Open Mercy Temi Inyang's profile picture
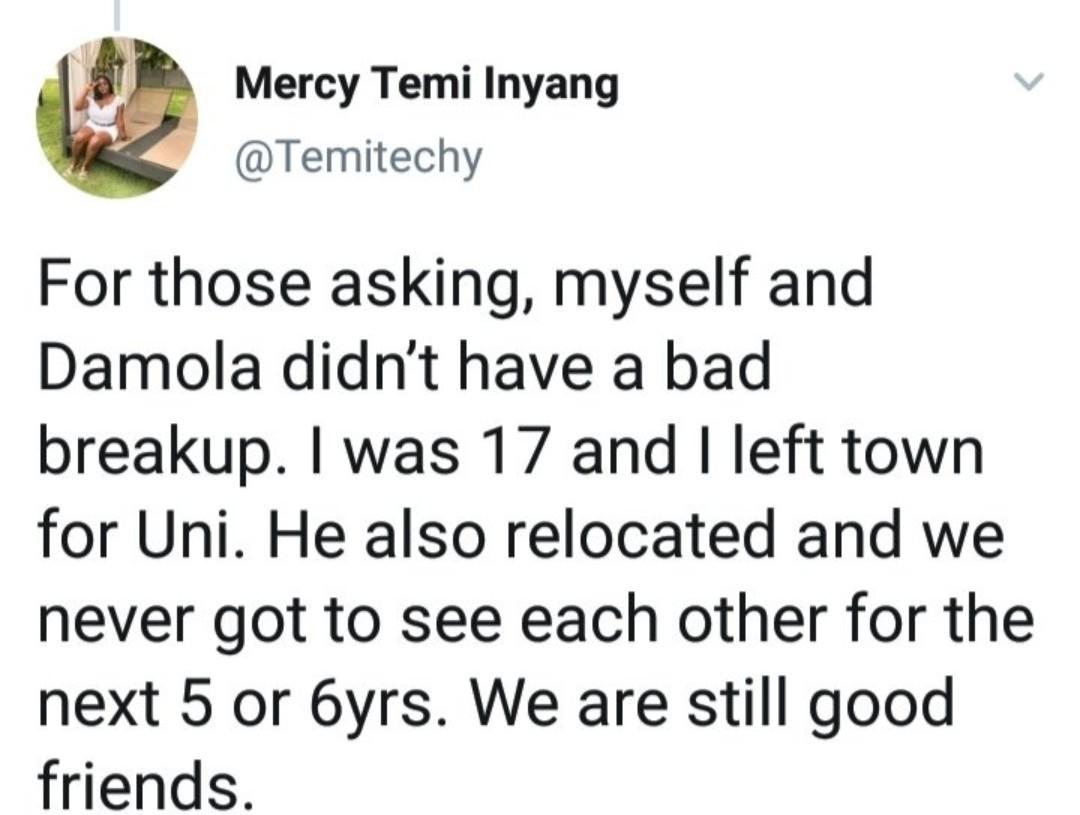The height and width of the screenshot is (815, 1080). [x=117, y=118]
